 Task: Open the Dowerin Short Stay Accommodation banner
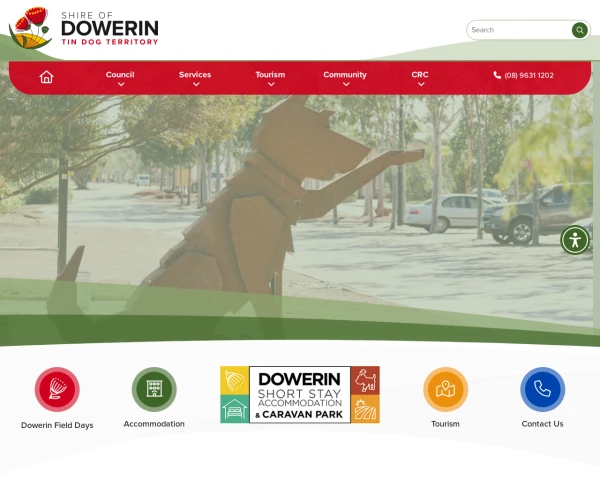click(300, 395)
